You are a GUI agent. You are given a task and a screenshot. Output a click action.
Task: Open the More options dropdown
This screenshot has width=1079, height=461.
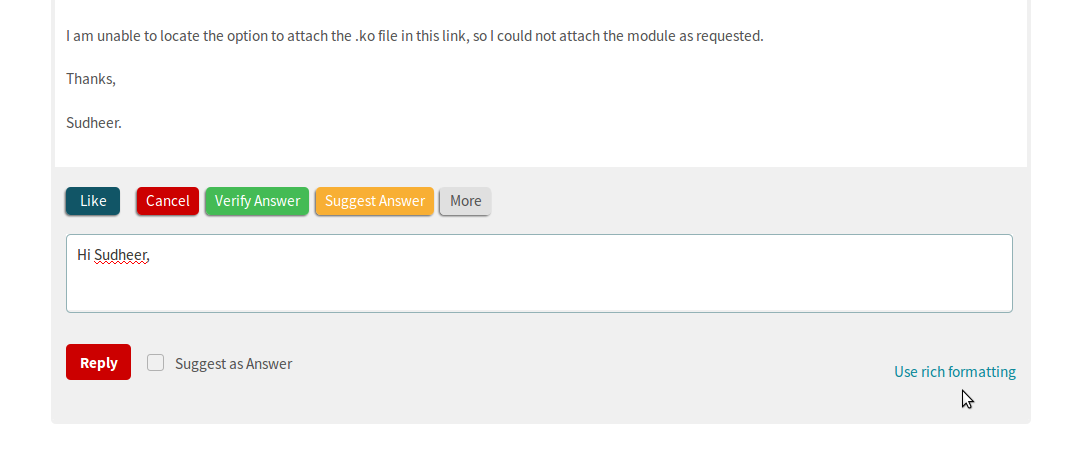click(x=465, y=201)
